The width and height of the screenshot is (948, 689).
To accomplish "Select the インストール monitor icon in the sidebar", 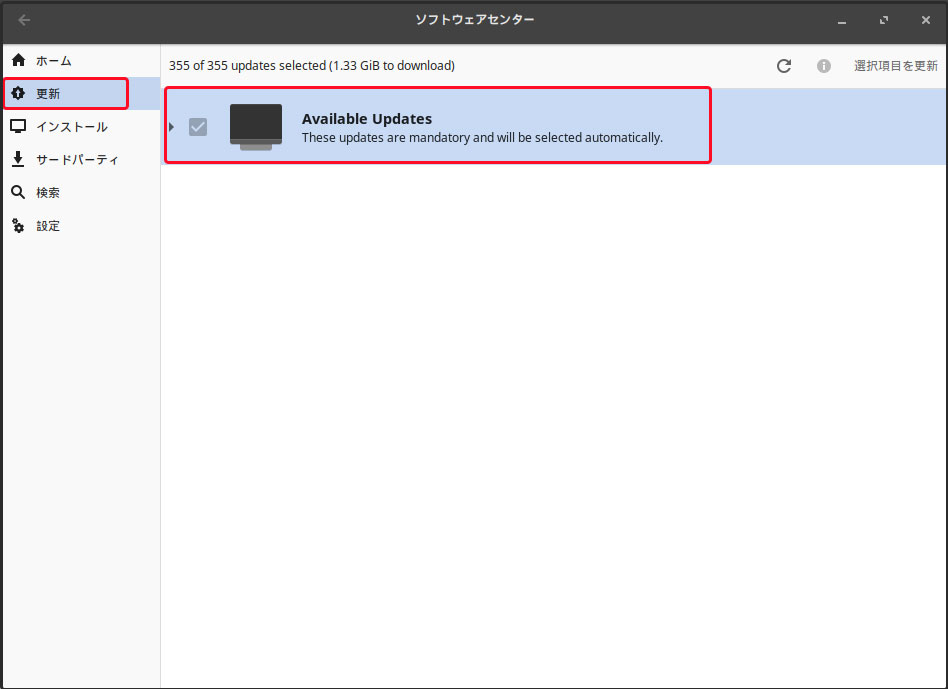I will point(18,127).
